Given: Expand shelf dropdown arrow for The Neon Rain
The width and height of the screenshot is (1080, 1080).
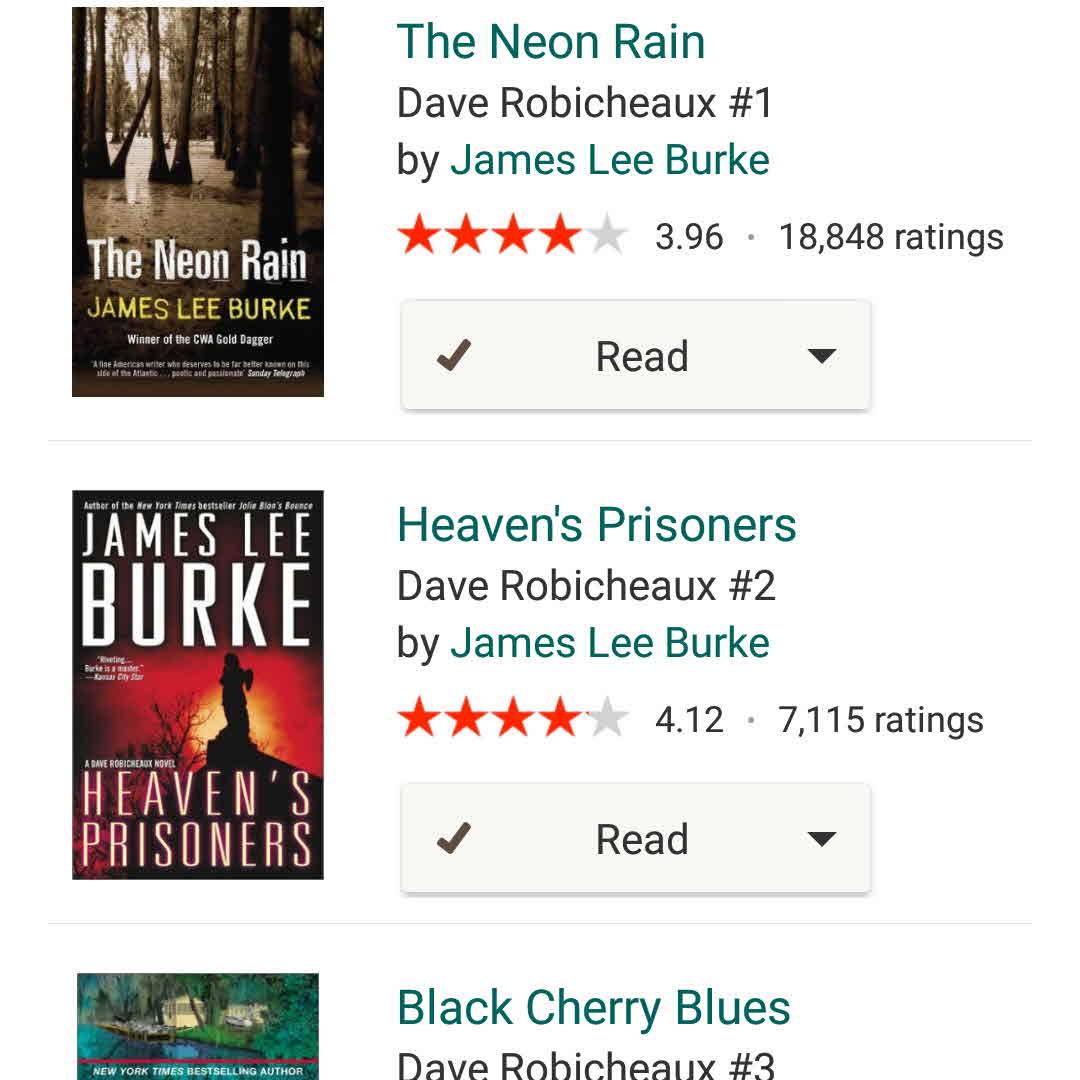Looking at the screenshot, I should 821,356.
